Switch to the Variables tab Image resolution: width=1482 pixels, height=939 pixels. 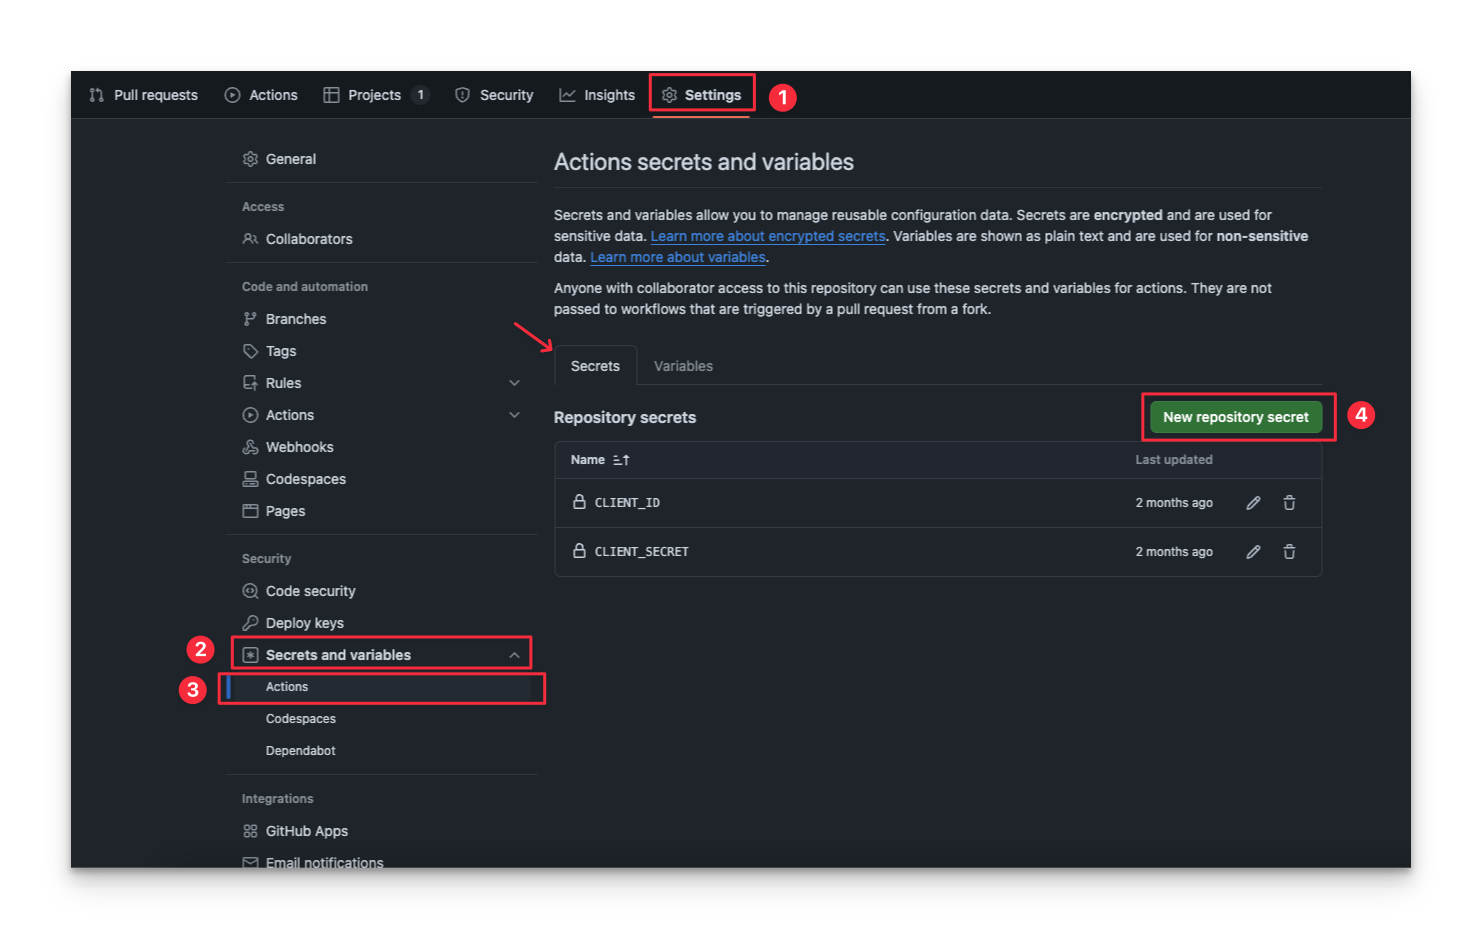[x=683, y=366]
